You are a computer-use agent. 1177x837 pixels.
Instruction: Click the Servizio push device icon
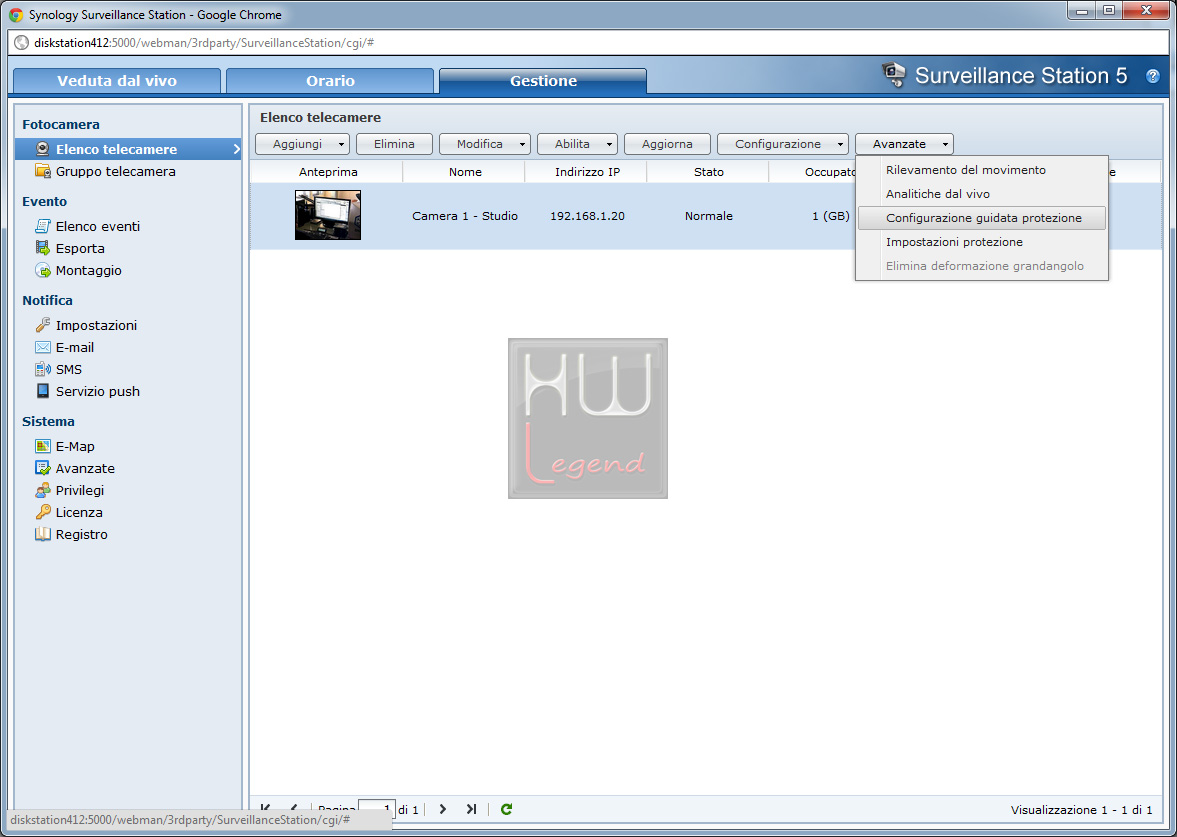coord(43,391)
